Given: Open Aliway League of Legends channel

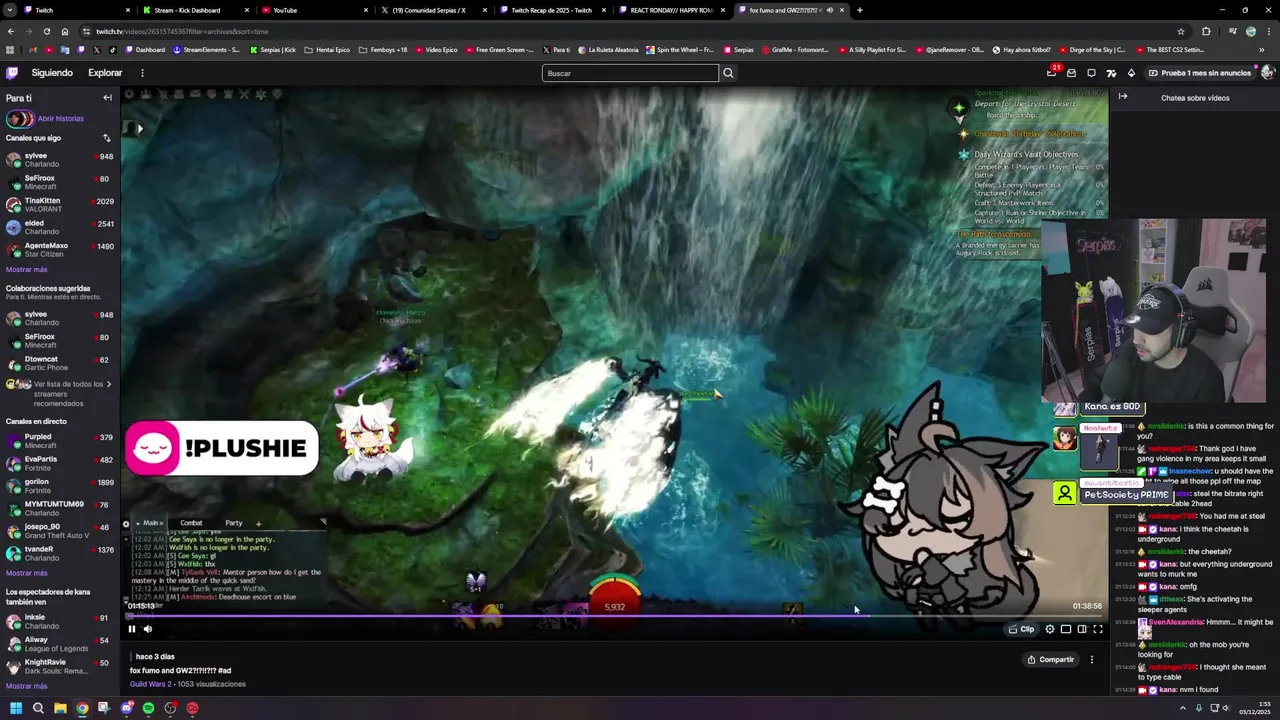Looking at the screenshot, I should [x=60, y=644].
